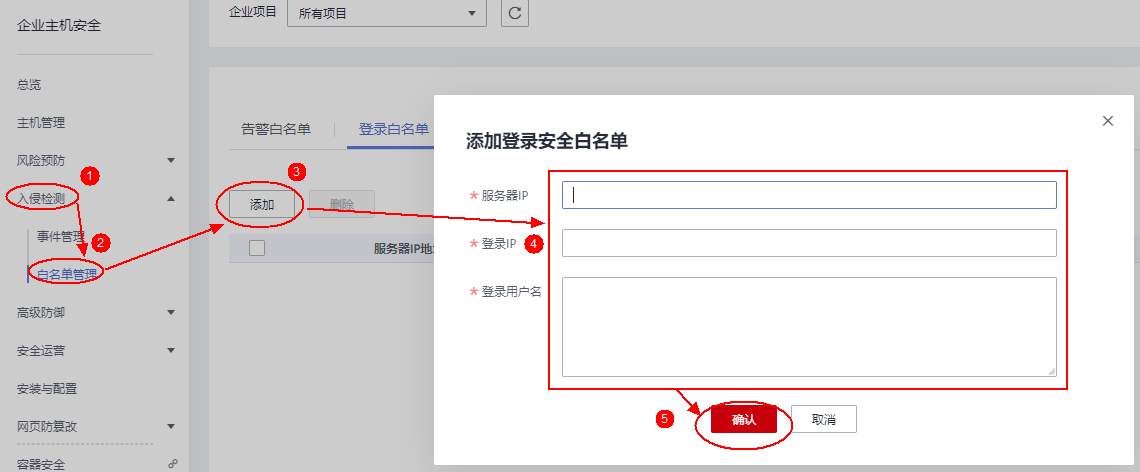Viewport: 1140px width, 472px height.
Task: Select 入侵检测 in the sidebar
Action: click(41, 198)
